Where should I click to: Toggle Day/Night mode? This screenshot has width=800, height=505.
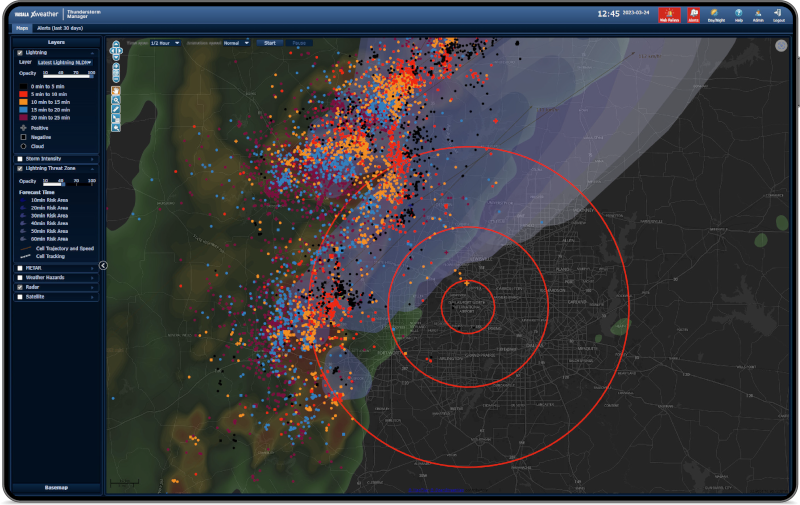(x=716, y=14)
